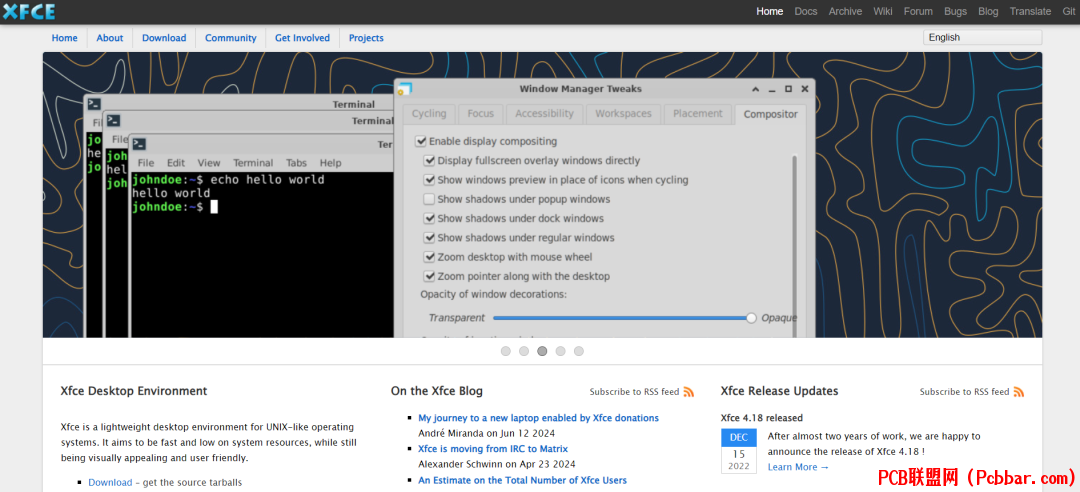Switch to the Placement tab
This screenshot has height=492, width=1080.
click(x=698, y=114)
